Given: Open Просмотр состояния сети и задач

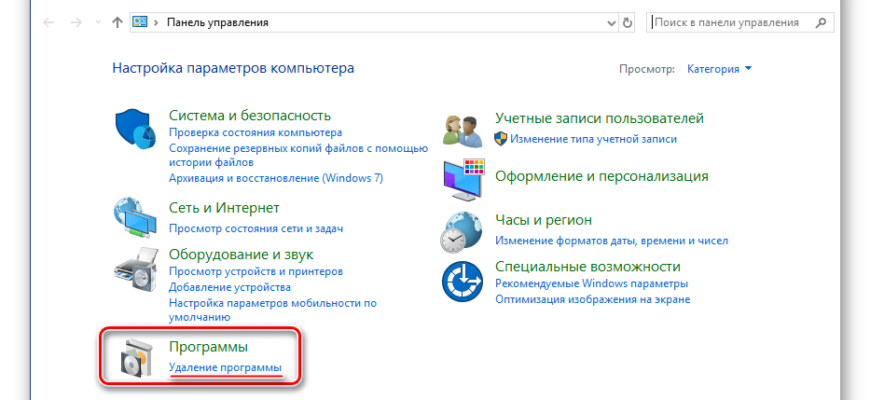Looking at the screenshot, I should click(x=256, y=228).
